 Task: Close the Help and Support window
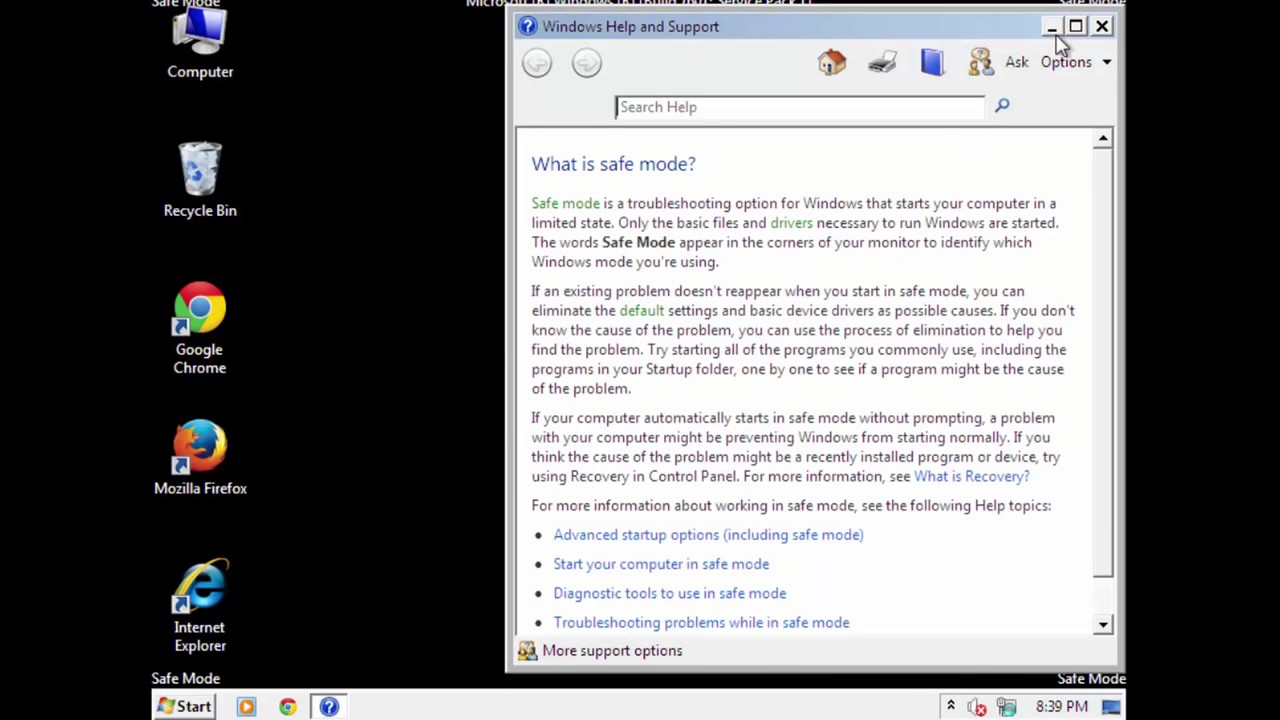click(x=1102, y=27)
